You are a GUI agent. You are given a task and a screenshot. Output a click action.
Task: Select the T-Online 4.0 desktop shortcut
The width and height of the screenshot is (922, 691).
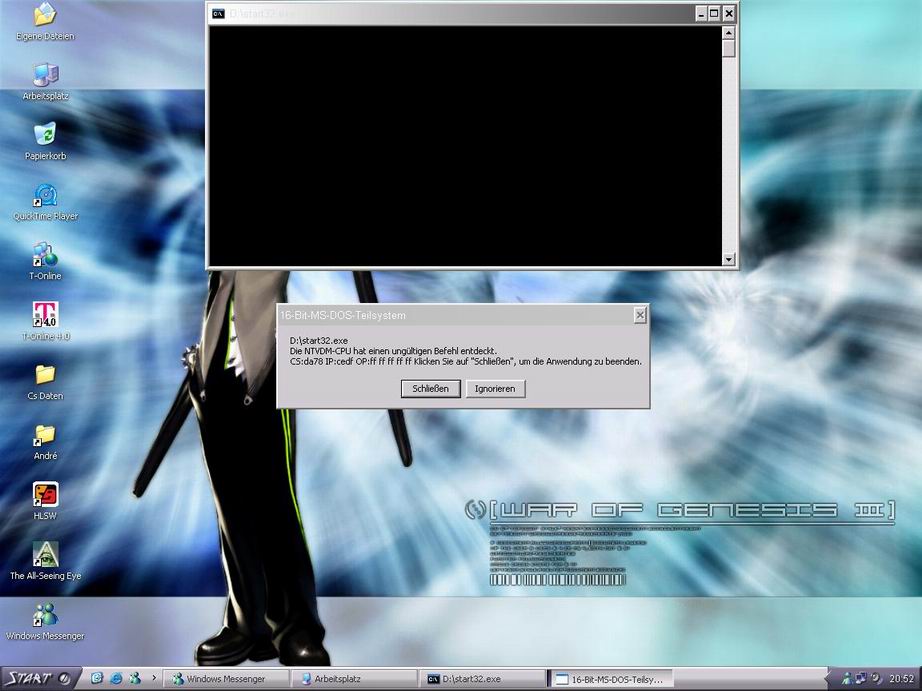[x=45, y=322]
